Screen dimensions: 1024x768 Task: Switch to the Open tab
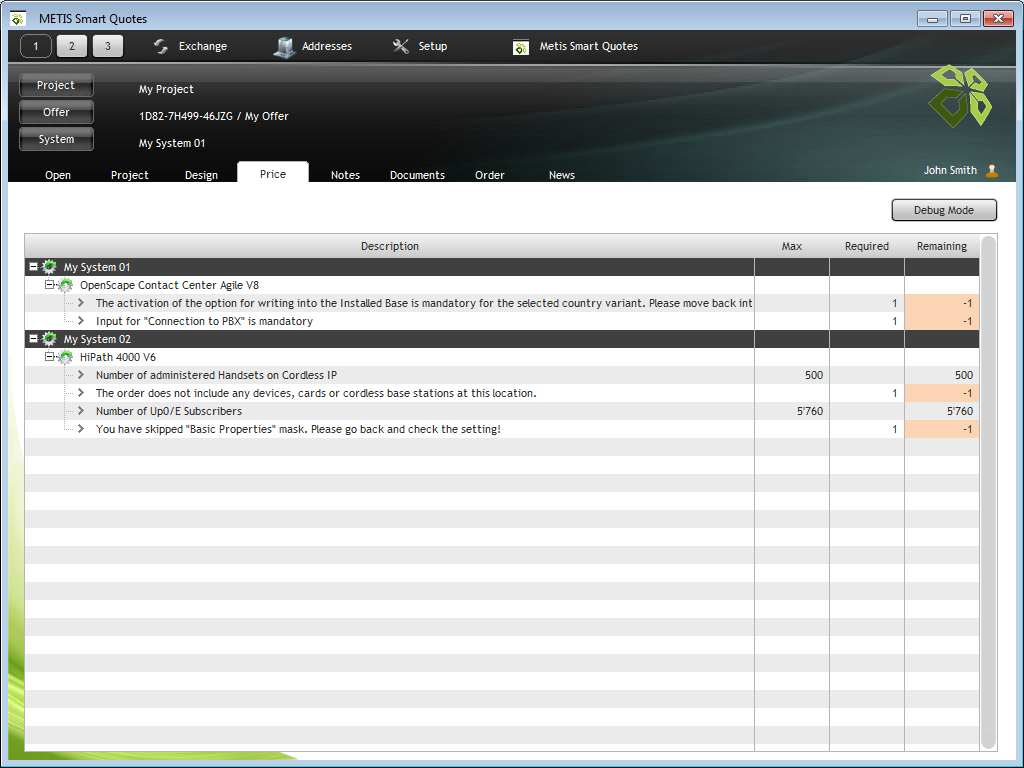pos(58,175)
